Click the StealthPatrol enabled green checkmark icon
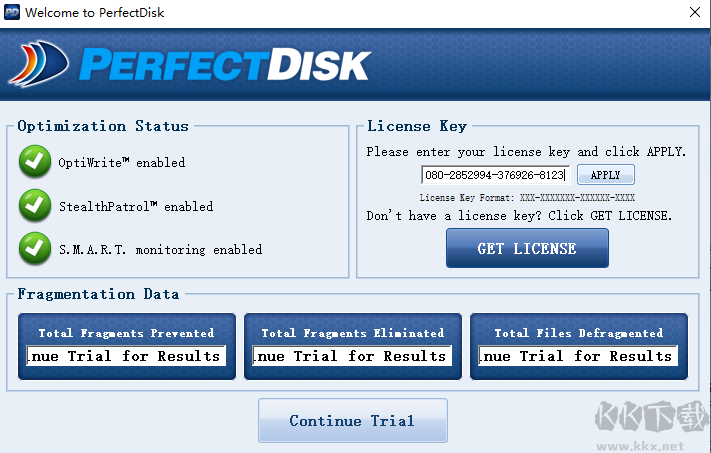Image resolution: width=711 pixels, height=453 pixels. point(36,206)
